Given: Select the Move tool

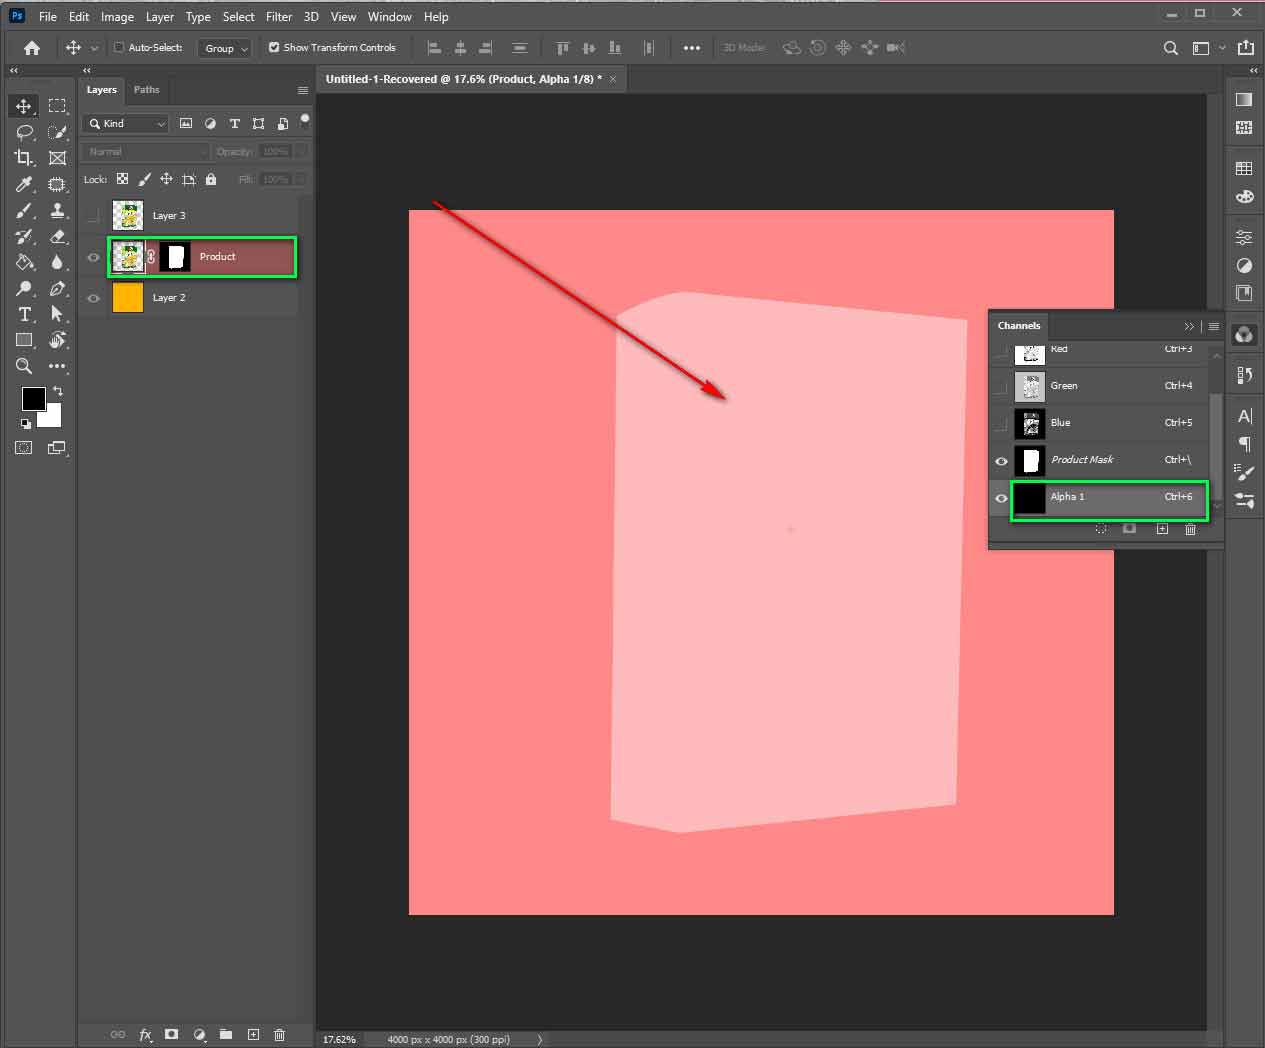Looking at the screenshot, I should click(24, 105).
